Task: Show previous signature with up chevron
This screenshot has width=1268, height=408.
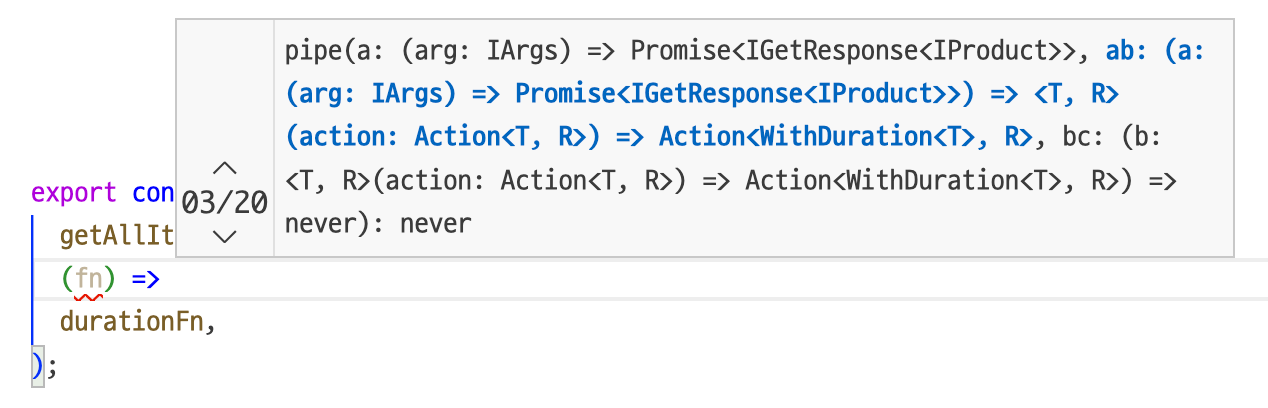Action: tap(226, 167)
